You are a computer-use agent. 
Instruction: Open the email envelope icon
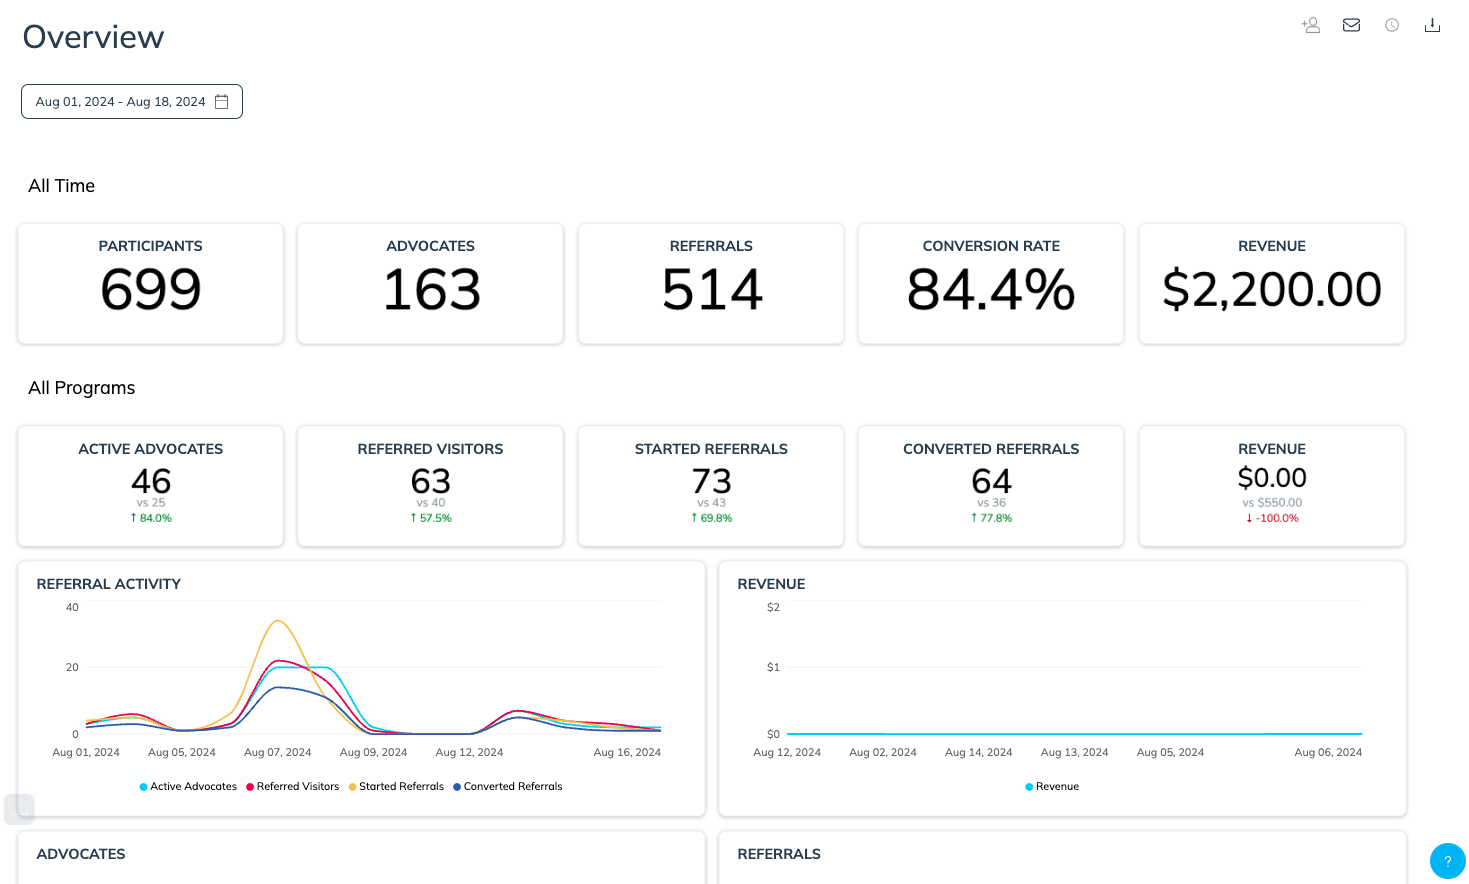(x=1351, y=25)
